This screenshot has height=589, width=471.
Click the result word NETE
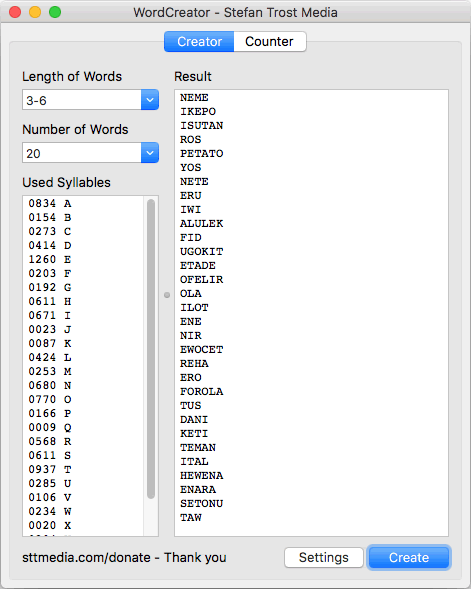click(x=194, y=182)
